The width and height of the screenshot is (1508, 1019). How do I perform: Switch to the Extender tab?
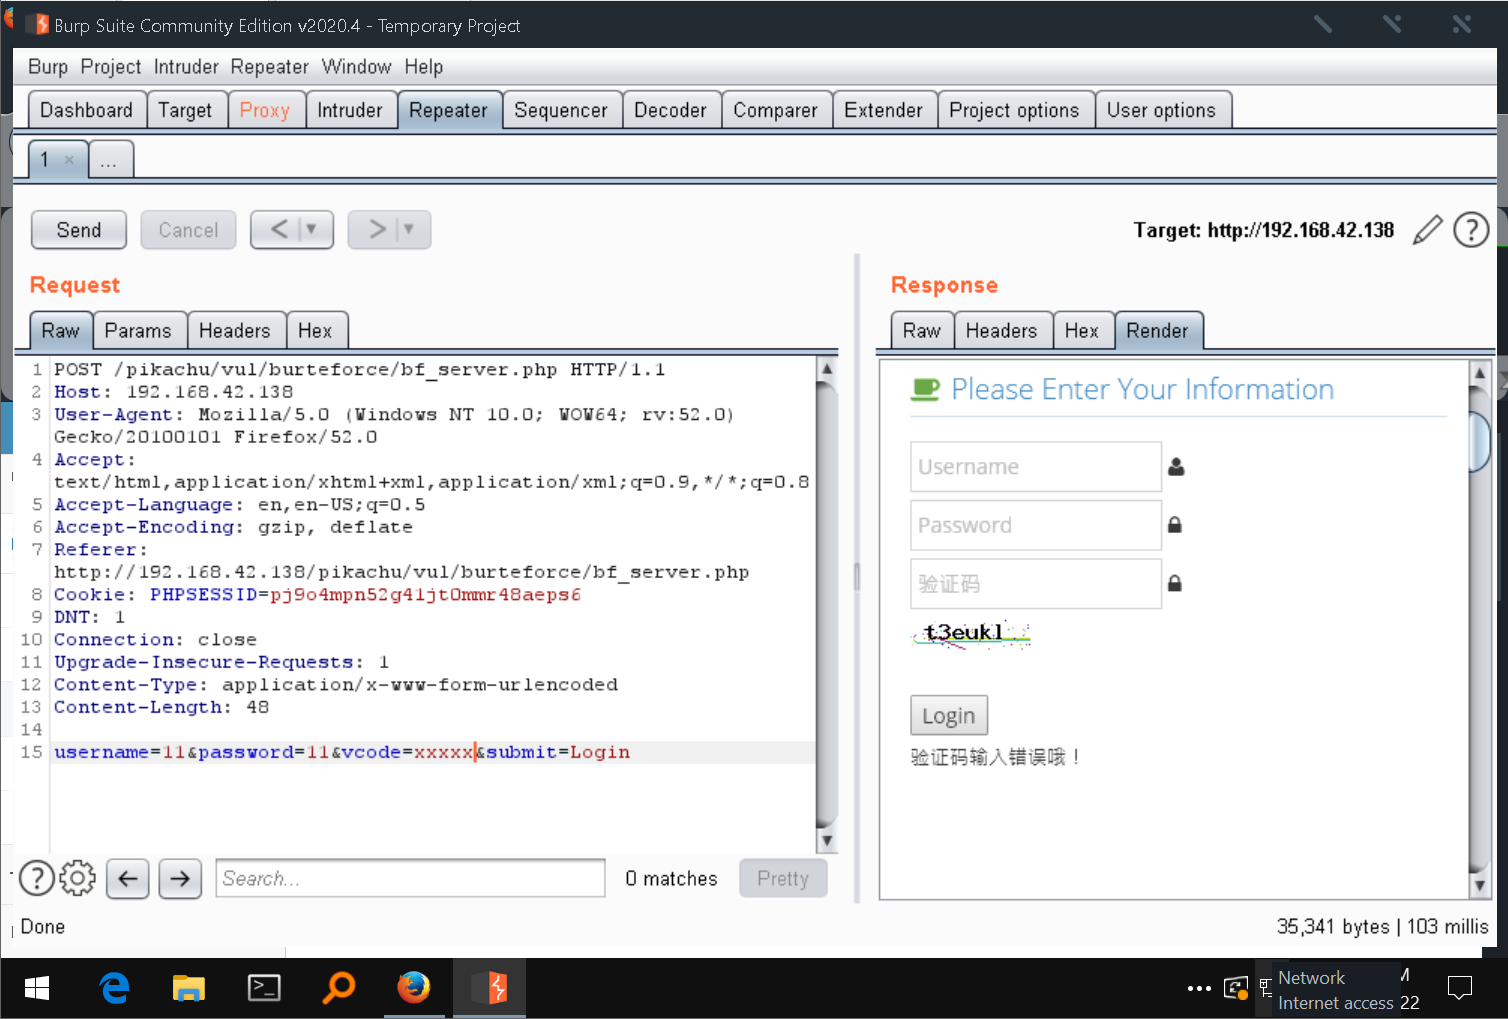884,110
